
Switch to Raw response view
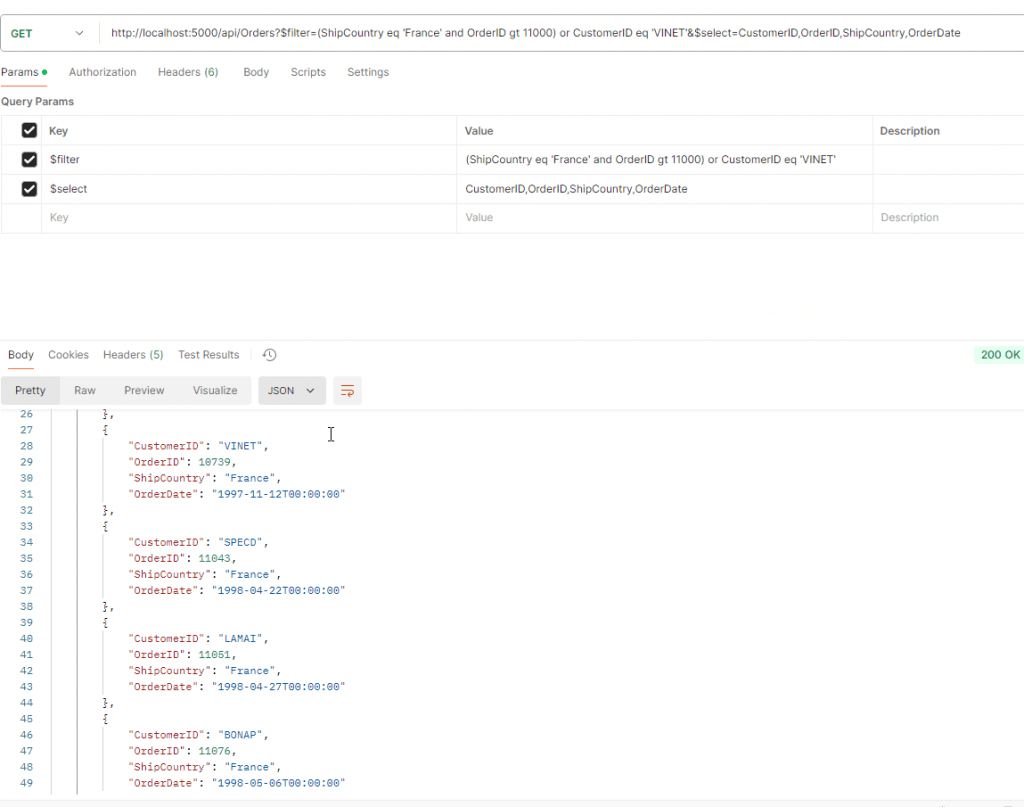pyautogui.click(x=85, y=391)
